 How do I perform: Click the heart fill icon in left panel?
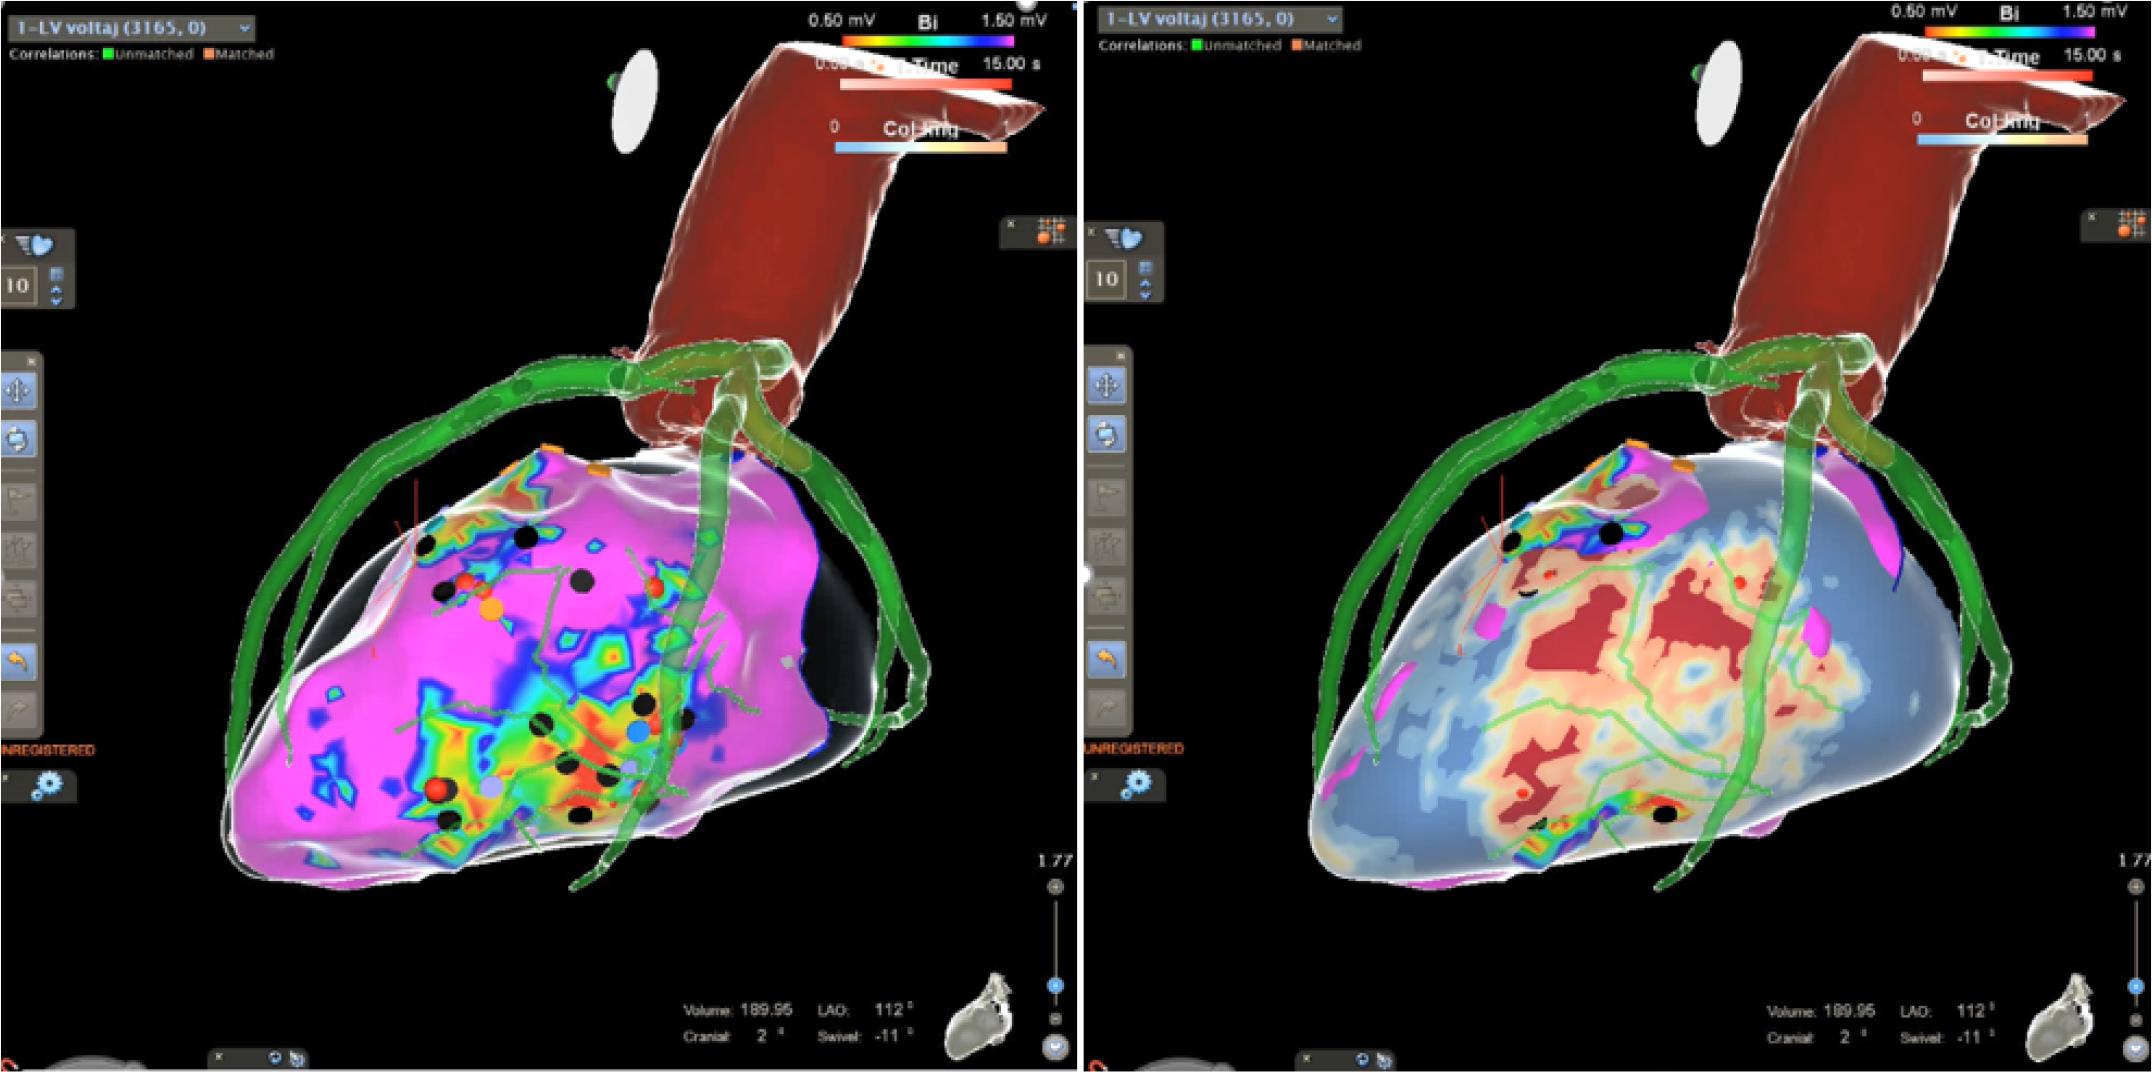36,246
